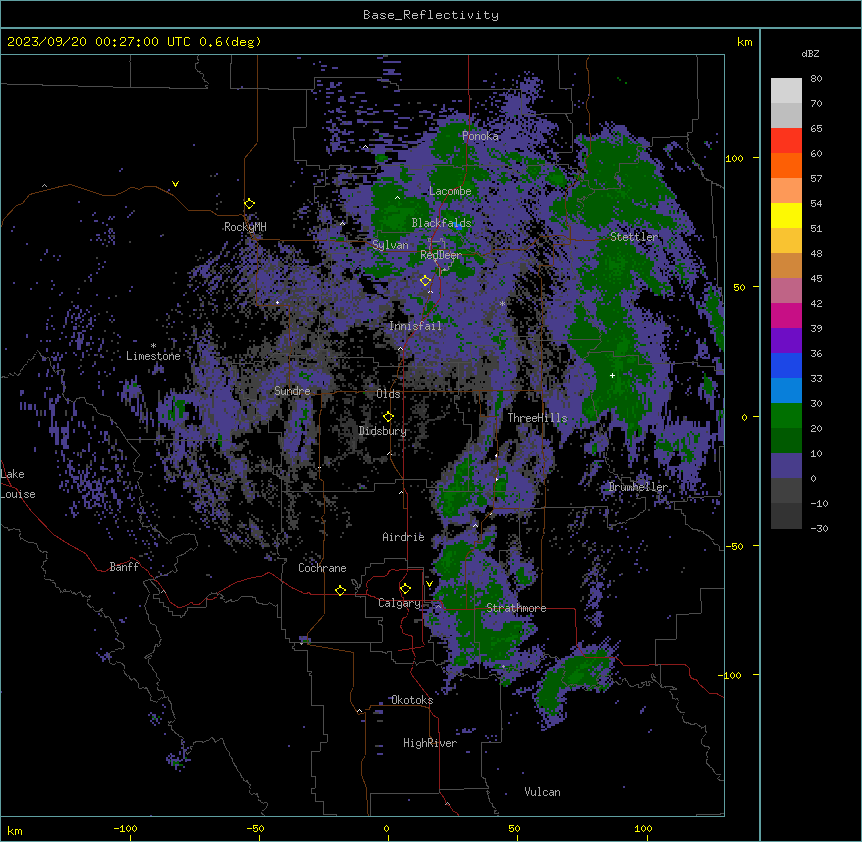Click the Innisfail city label

(415, 326)
